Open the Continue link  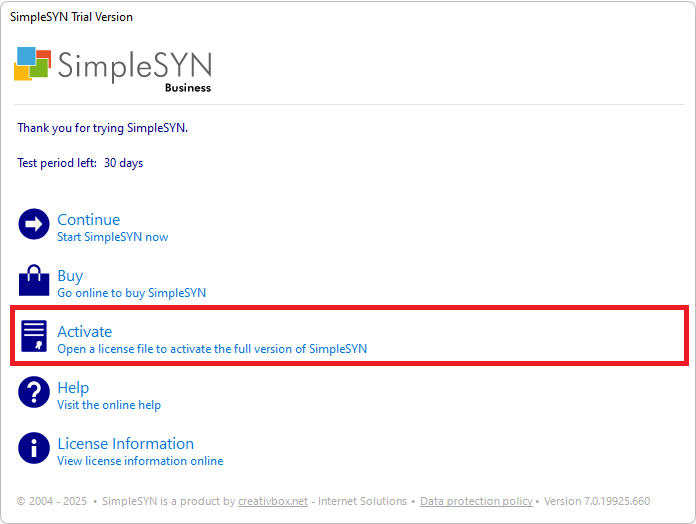click(89, 220)
